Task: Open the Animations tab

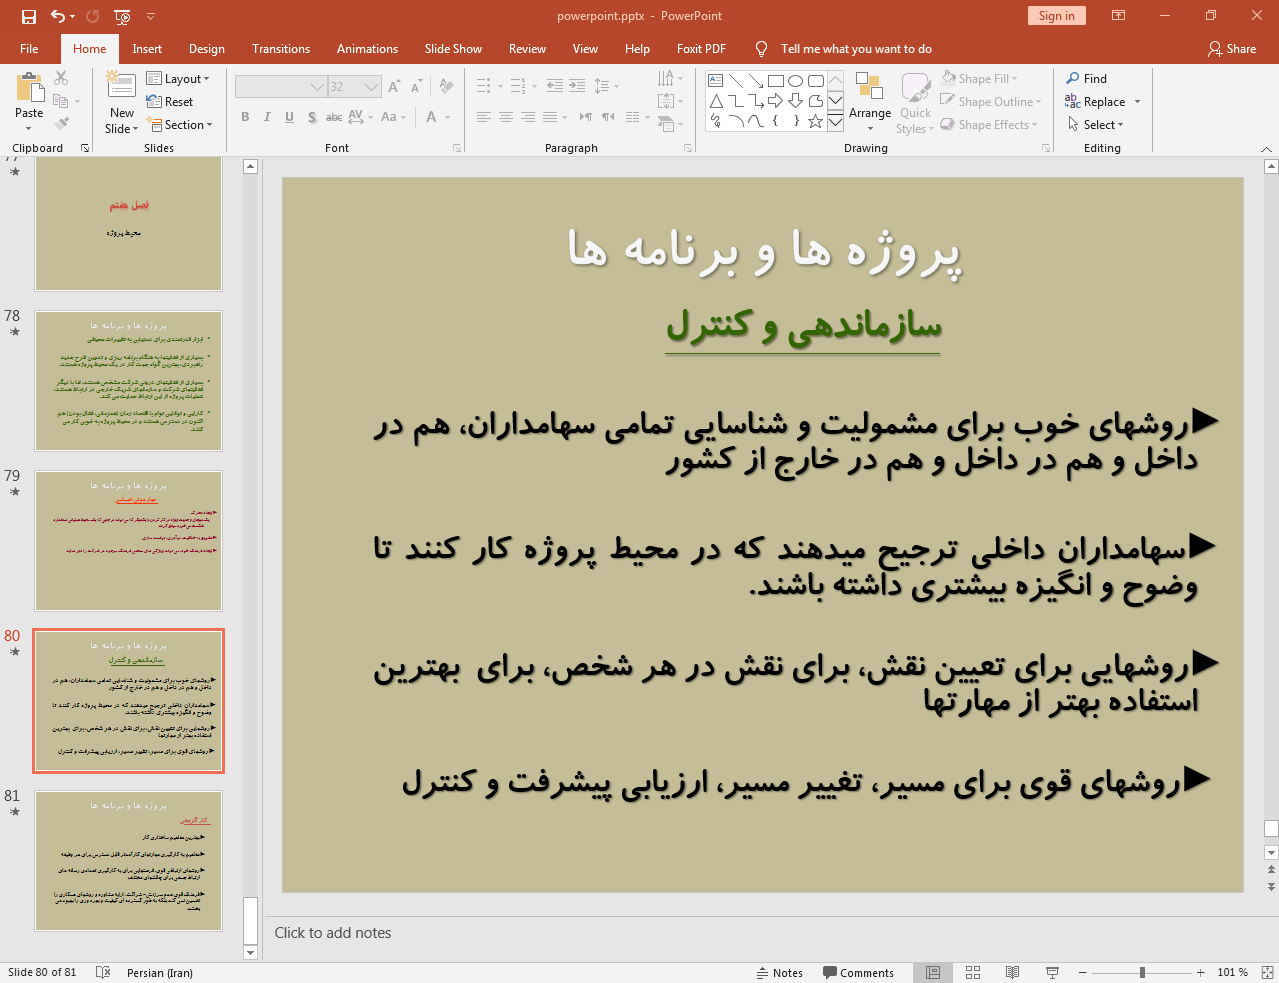Action: coord(367,48)
